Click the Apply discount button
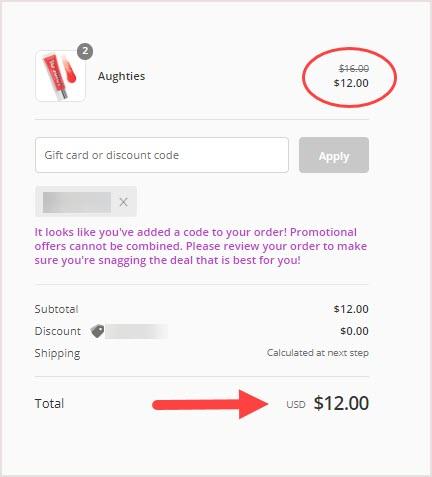Screen dimensions: 432x477 [334, 155]
